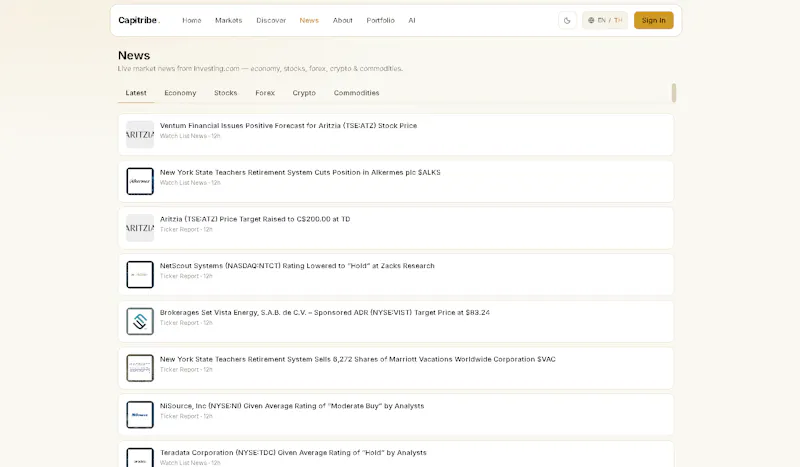Select the News navigation item
The image size is (800, 467).
309,20
